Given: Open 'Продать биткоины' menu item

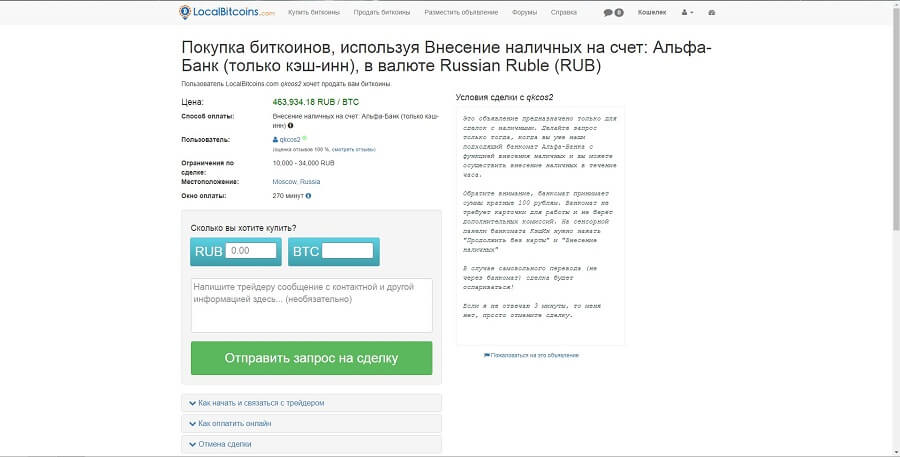Looking at the screenshot, I should 382,12.
